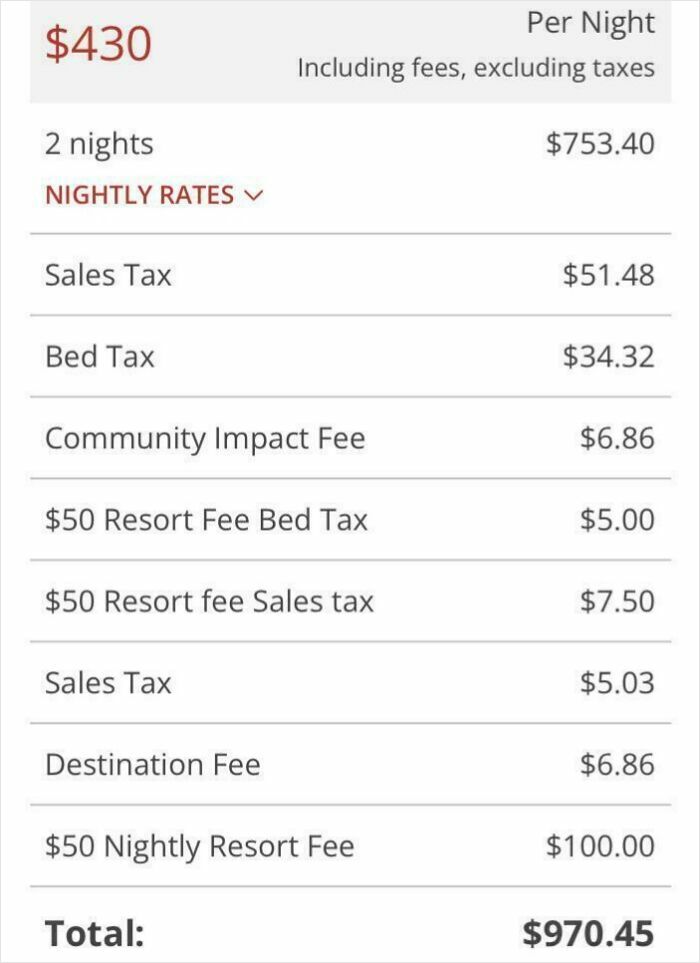Select the 2 nights line item
This screenshot has height=963, width=700.
pyautogui.click(x=99, y=144)
